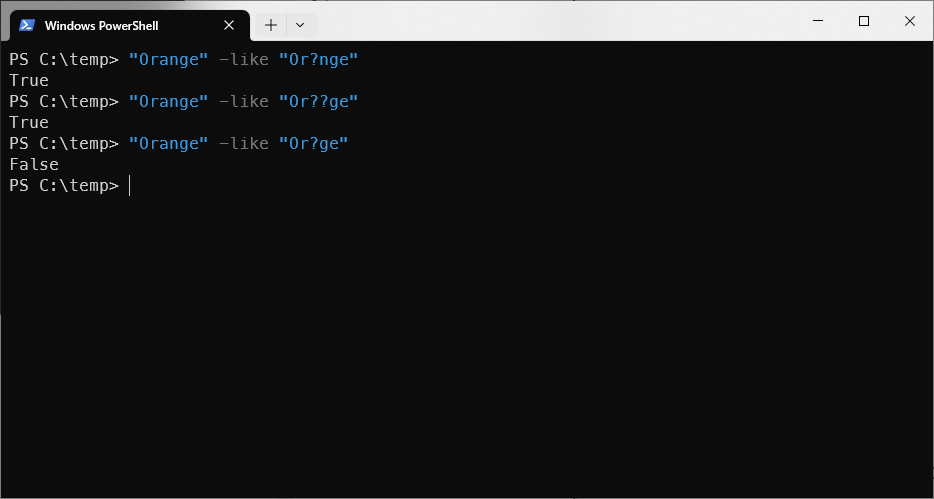Click the "Or??ge" pattern string
This screenshot has width=934, height=499.
coord(319,102)
